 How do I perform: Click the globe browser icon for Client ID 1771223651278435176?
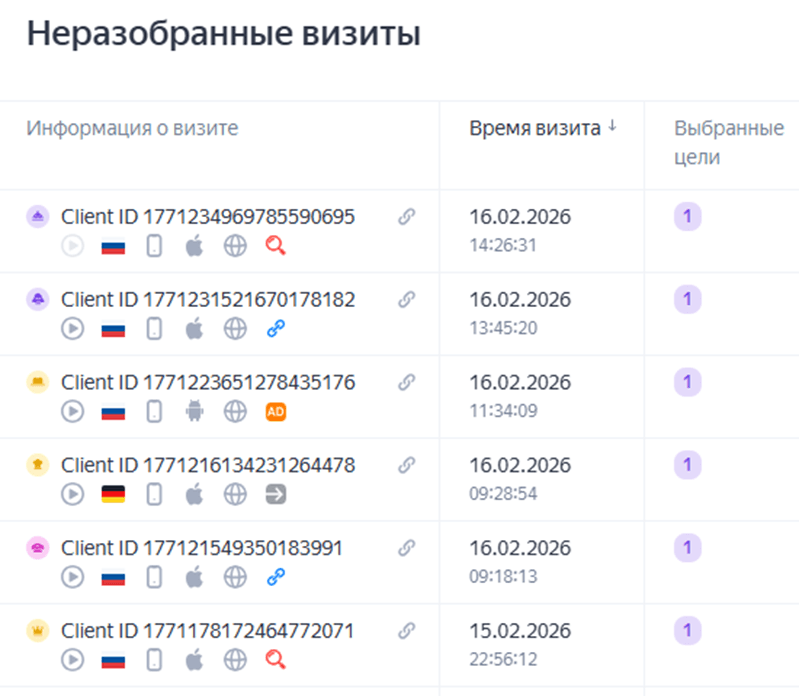coord(235,410)
